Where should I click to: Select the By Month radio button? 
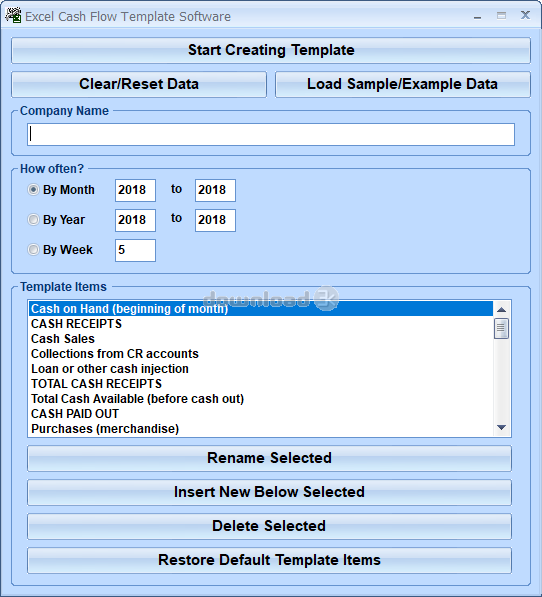click(x=33, y=189)
